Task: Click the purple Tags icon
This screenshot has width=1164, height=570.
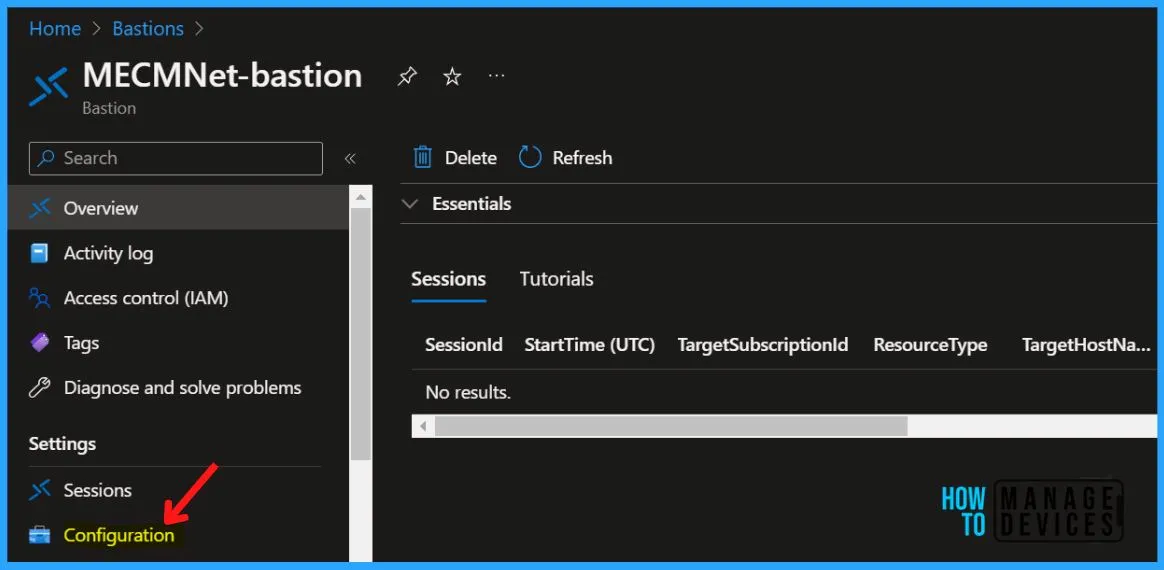Action: tap(39, 343)
